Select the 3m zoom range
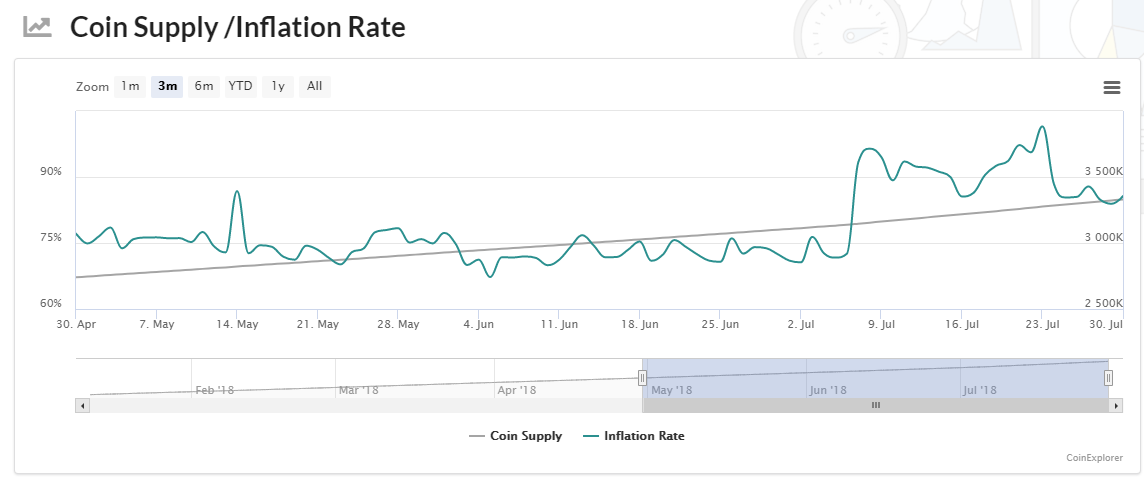Viewport: 1144px width, 482px height. (167, 87)
